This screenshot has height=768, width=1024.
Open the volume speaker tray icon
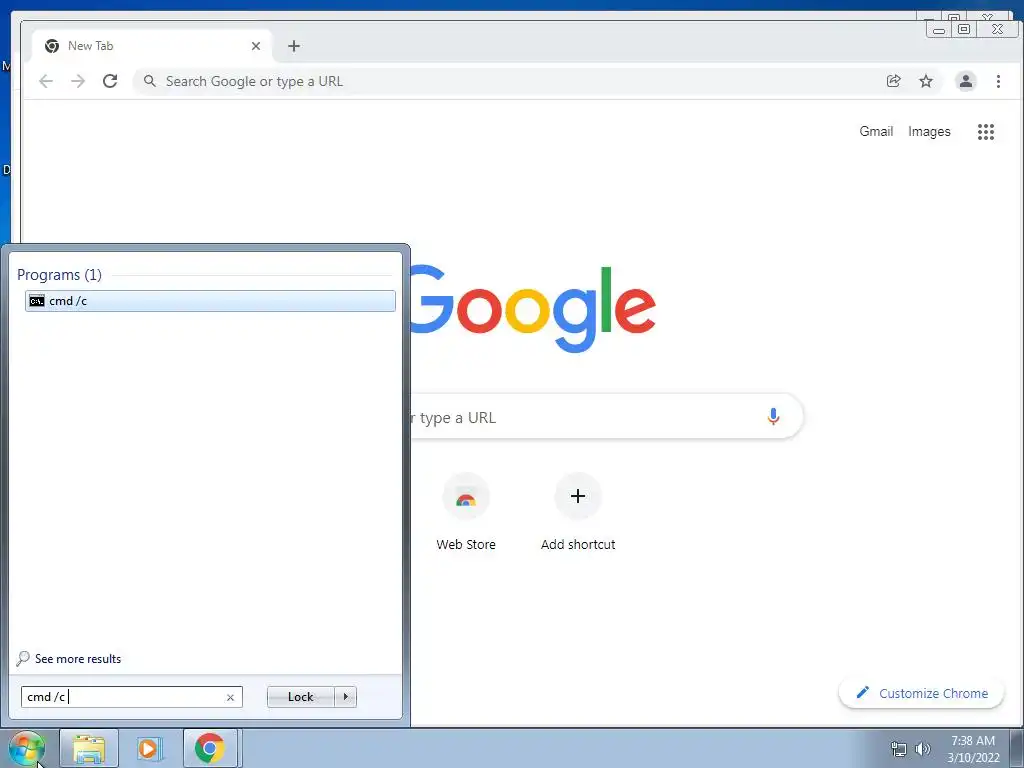(x=923, y=749)
